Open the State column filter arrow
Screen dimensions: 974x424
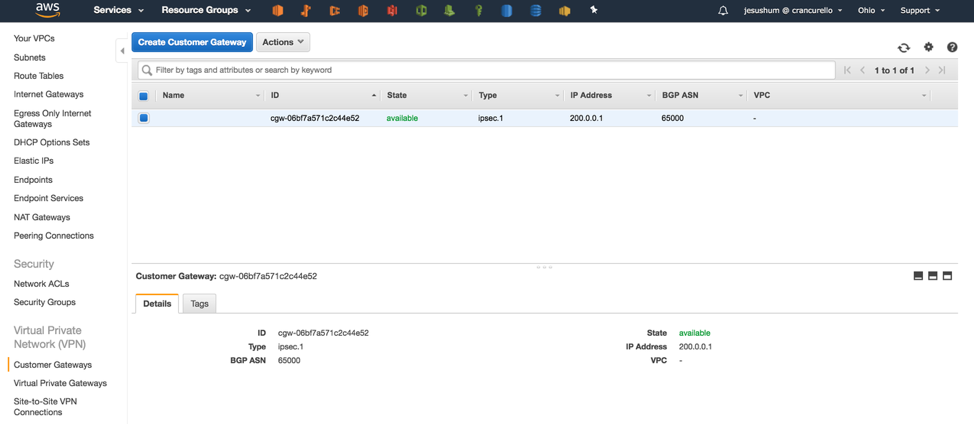[x=466, y=96]
